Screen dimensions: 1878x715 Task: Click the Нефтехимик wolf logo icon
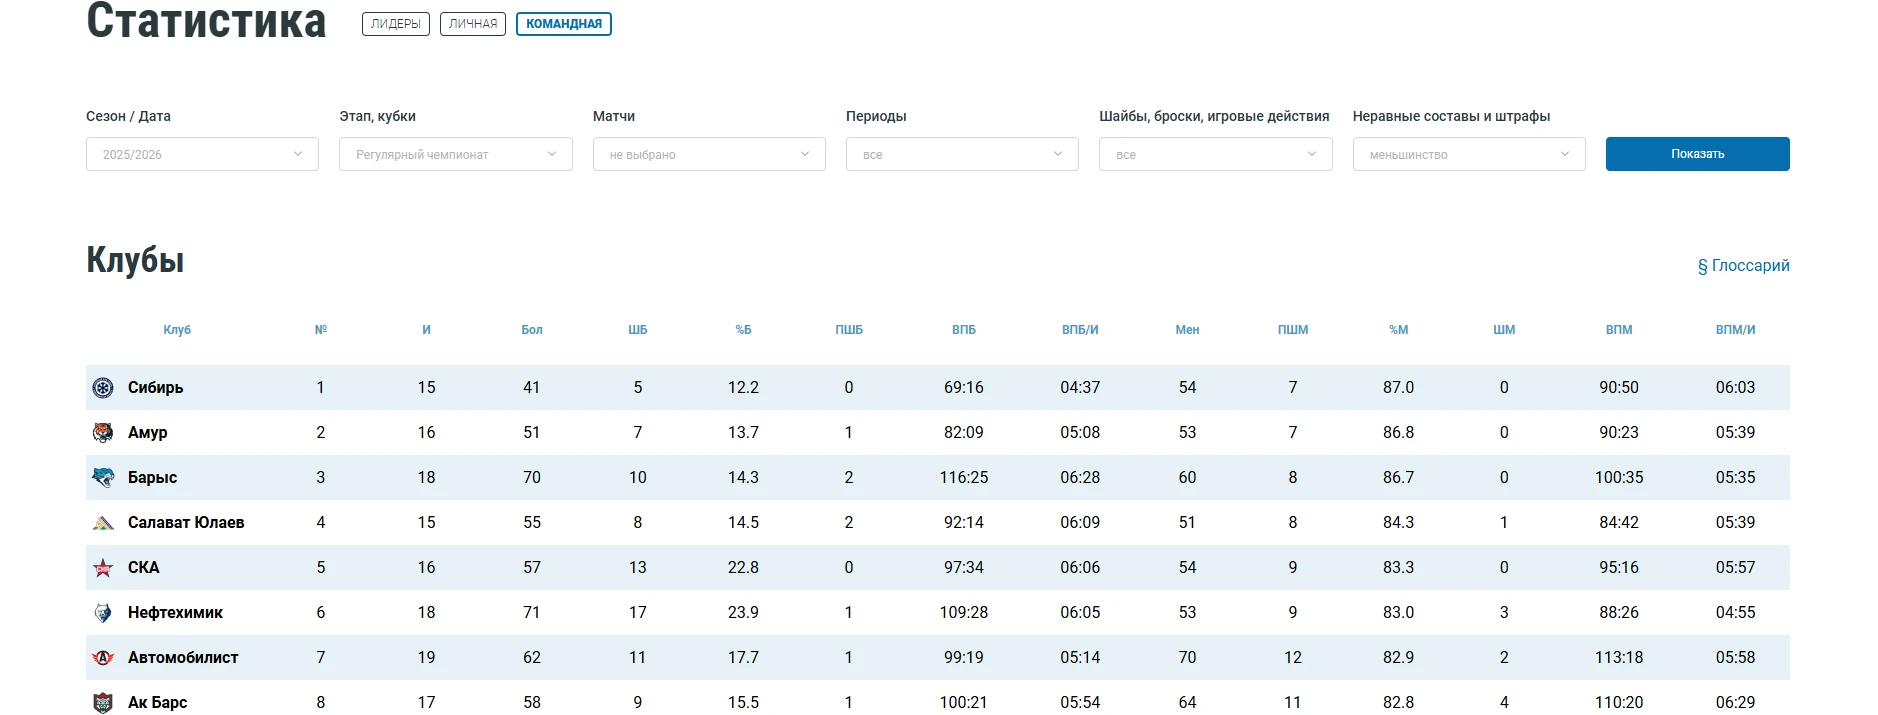pos(103,613)
